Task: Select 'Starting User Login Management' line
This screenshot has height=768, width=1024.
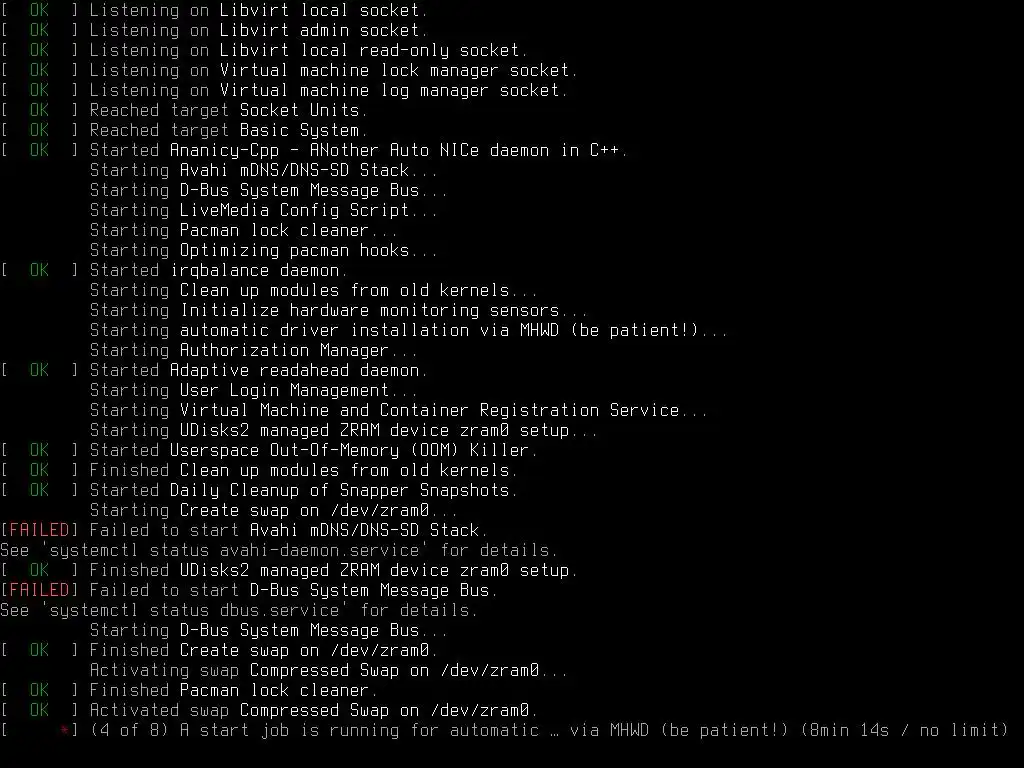Action: [253, 390]
